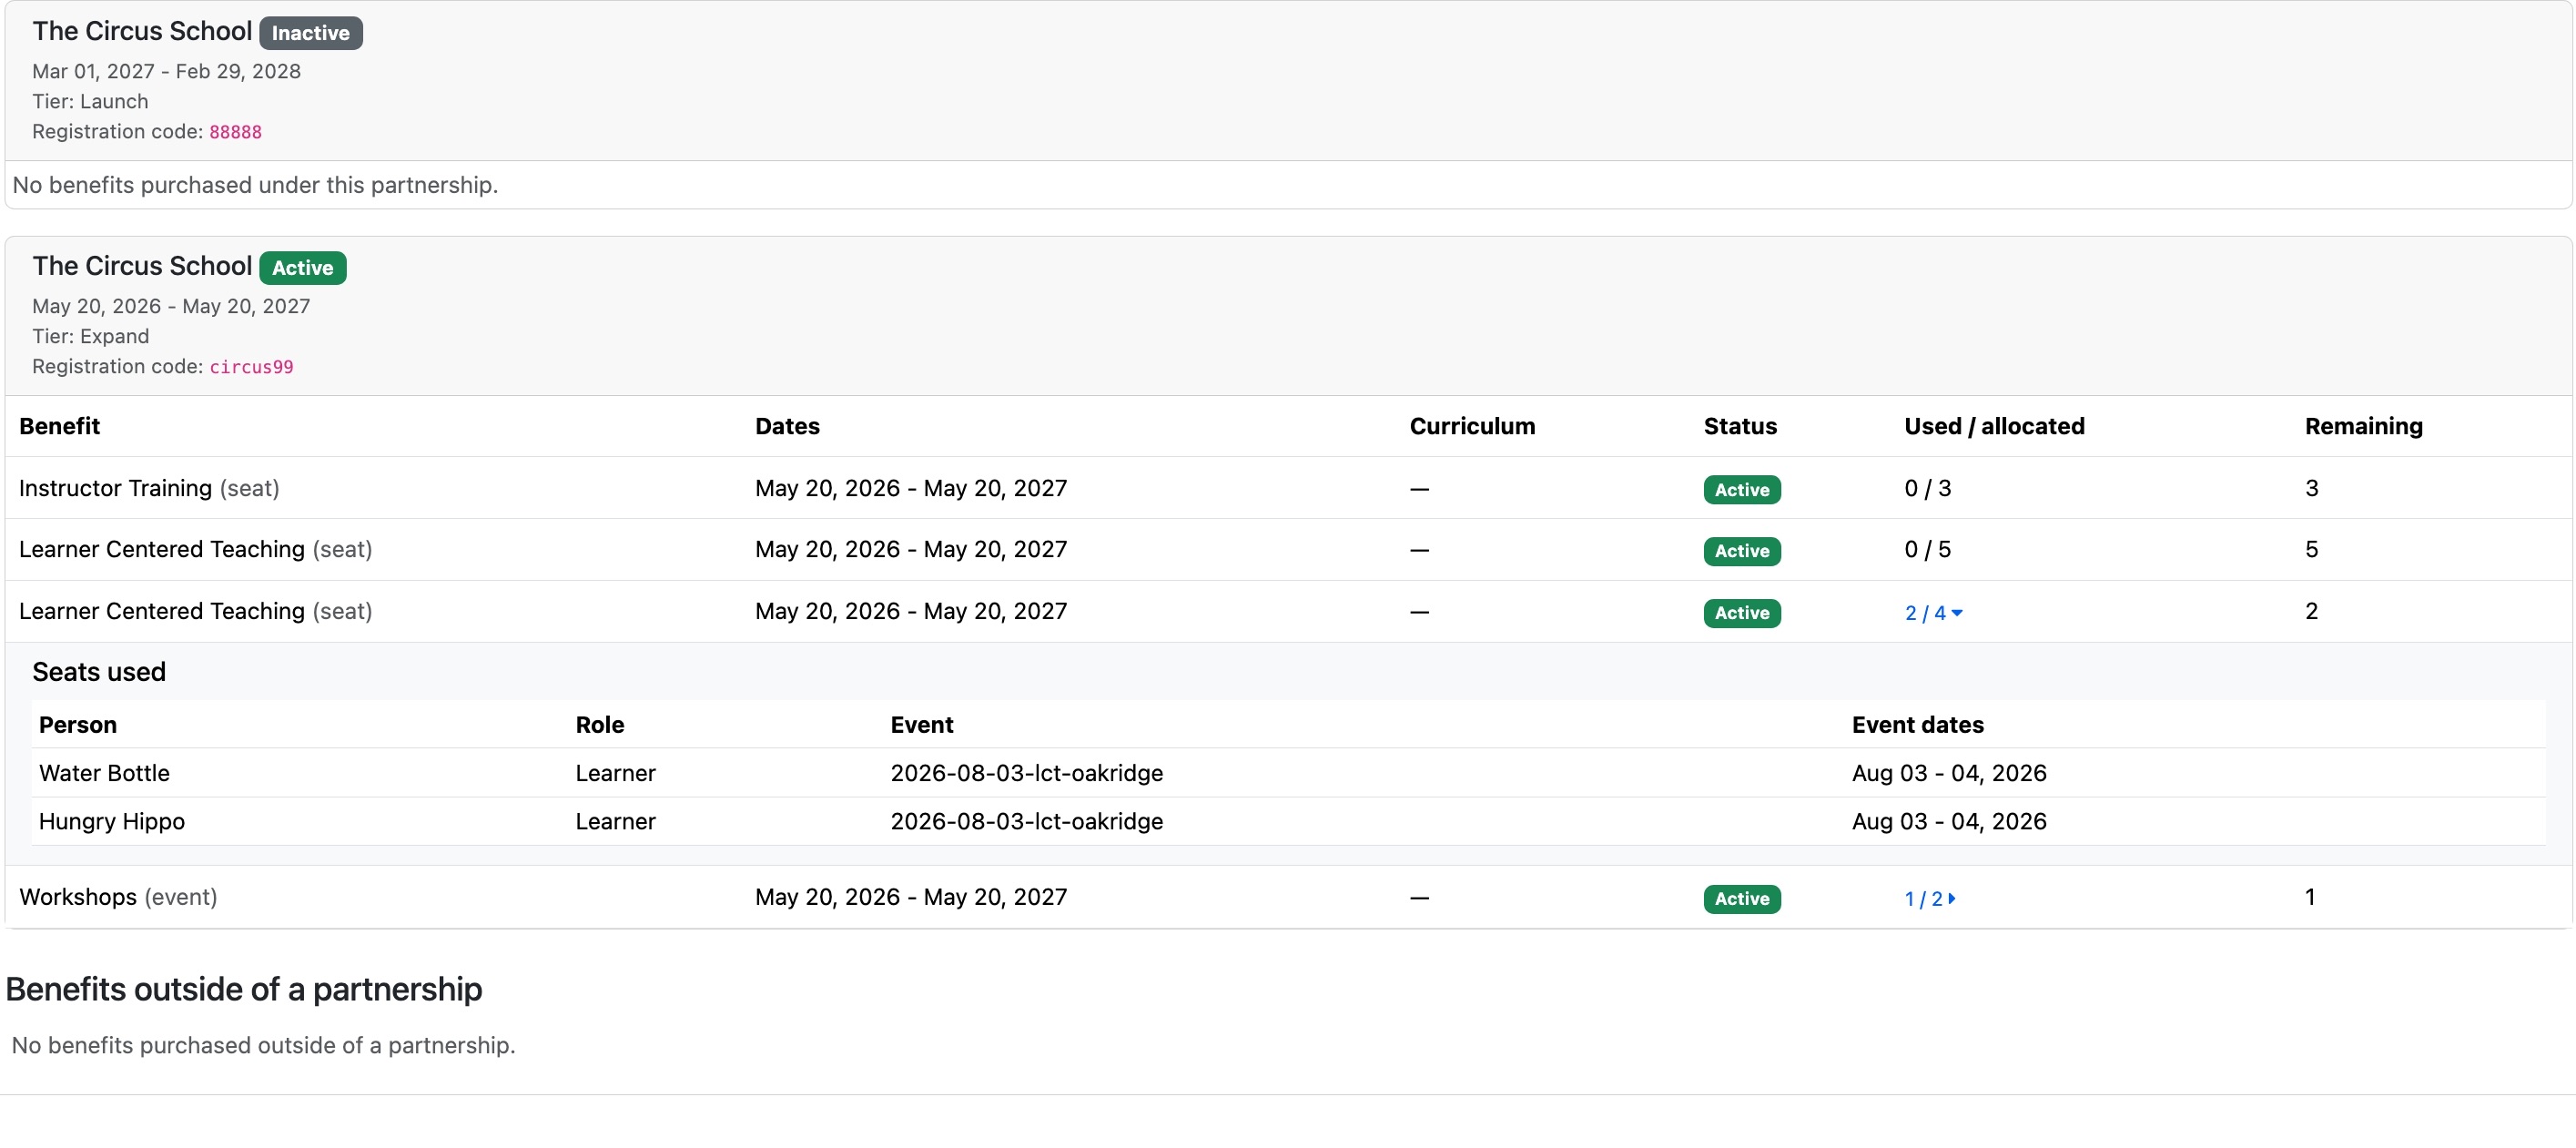Click person name Hungry Hippo

[x=112, y=822]
